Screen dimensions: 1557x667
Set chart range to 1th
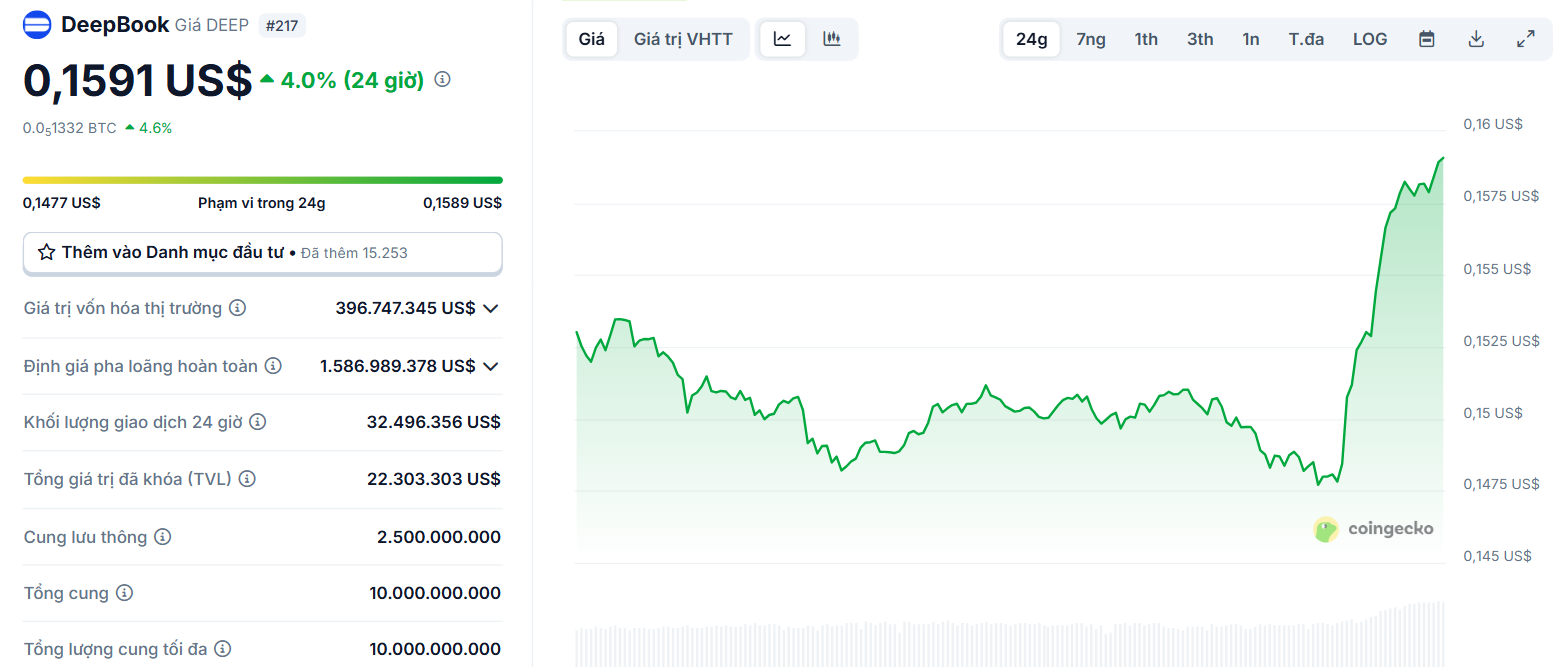pyautogui.click(x=1146, y=39)
